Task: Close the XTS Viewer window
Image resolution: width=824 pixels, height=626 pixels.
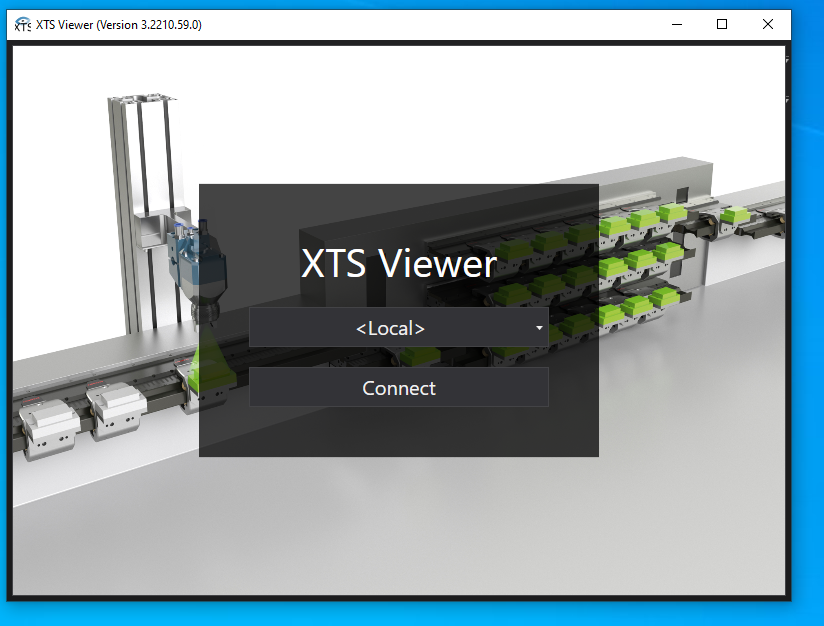Action: [x=768, y=24]
